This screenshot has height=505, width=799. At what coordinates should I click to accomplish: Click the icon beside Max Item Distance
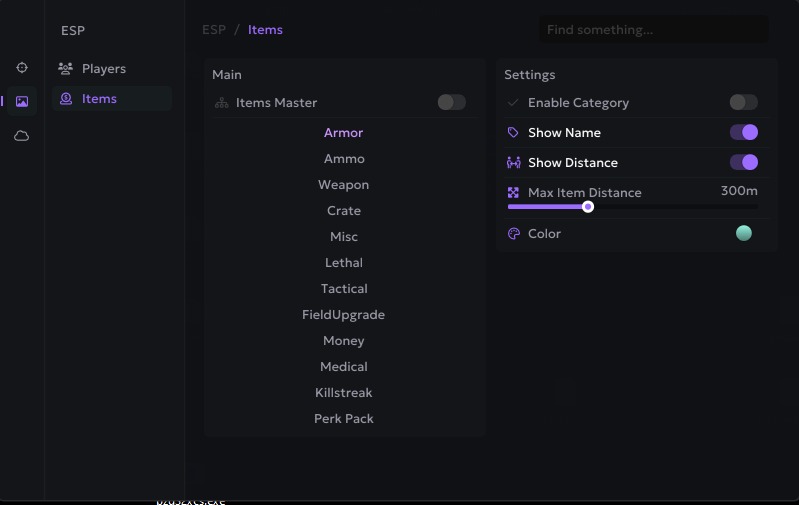[513, 192]
